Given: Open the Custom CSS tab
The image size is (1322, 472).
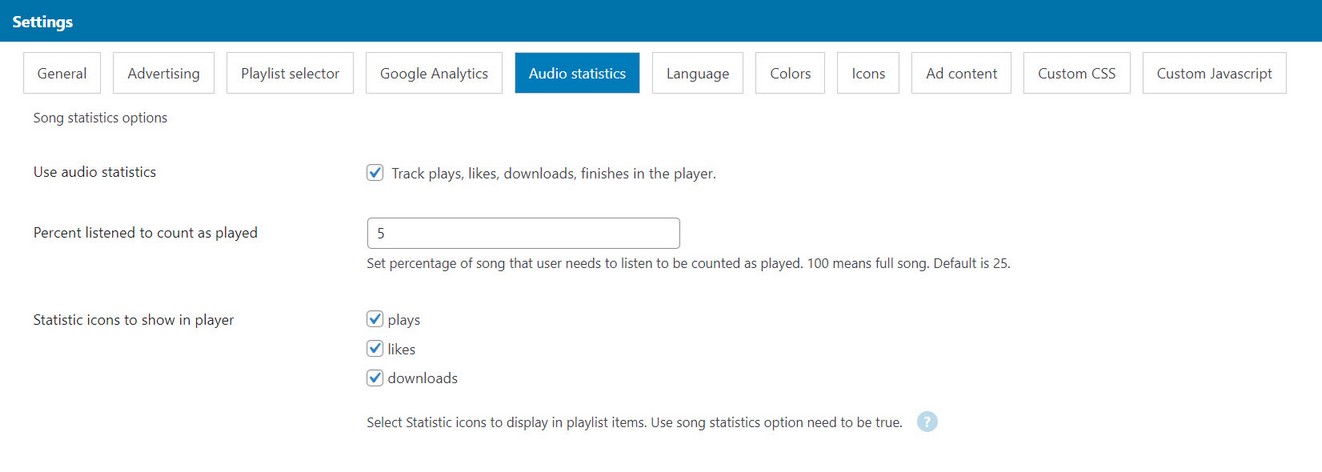Looking at the screenshot, I should point(1076,73).
